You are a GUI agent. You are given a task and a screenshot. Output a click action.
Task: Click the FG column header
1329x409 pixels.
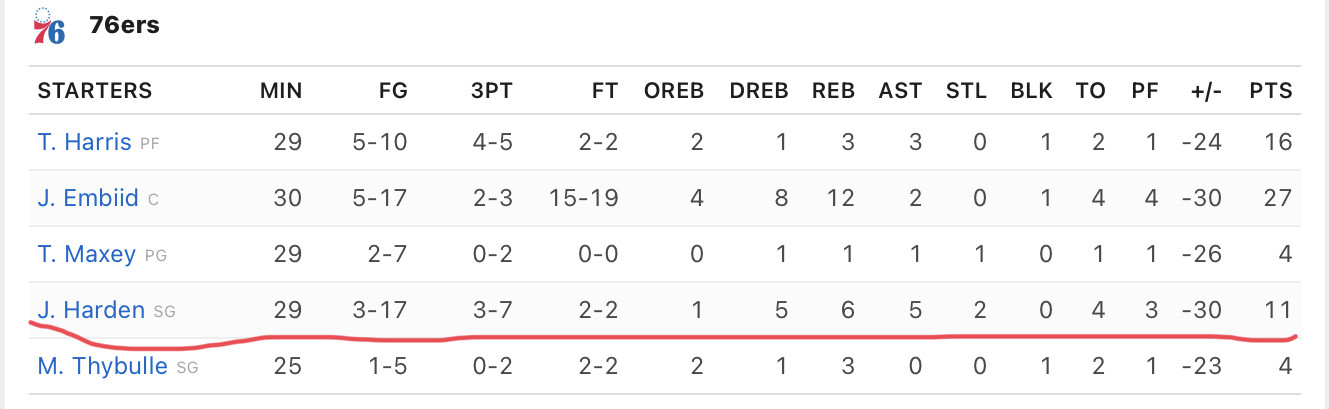point(393,91)
